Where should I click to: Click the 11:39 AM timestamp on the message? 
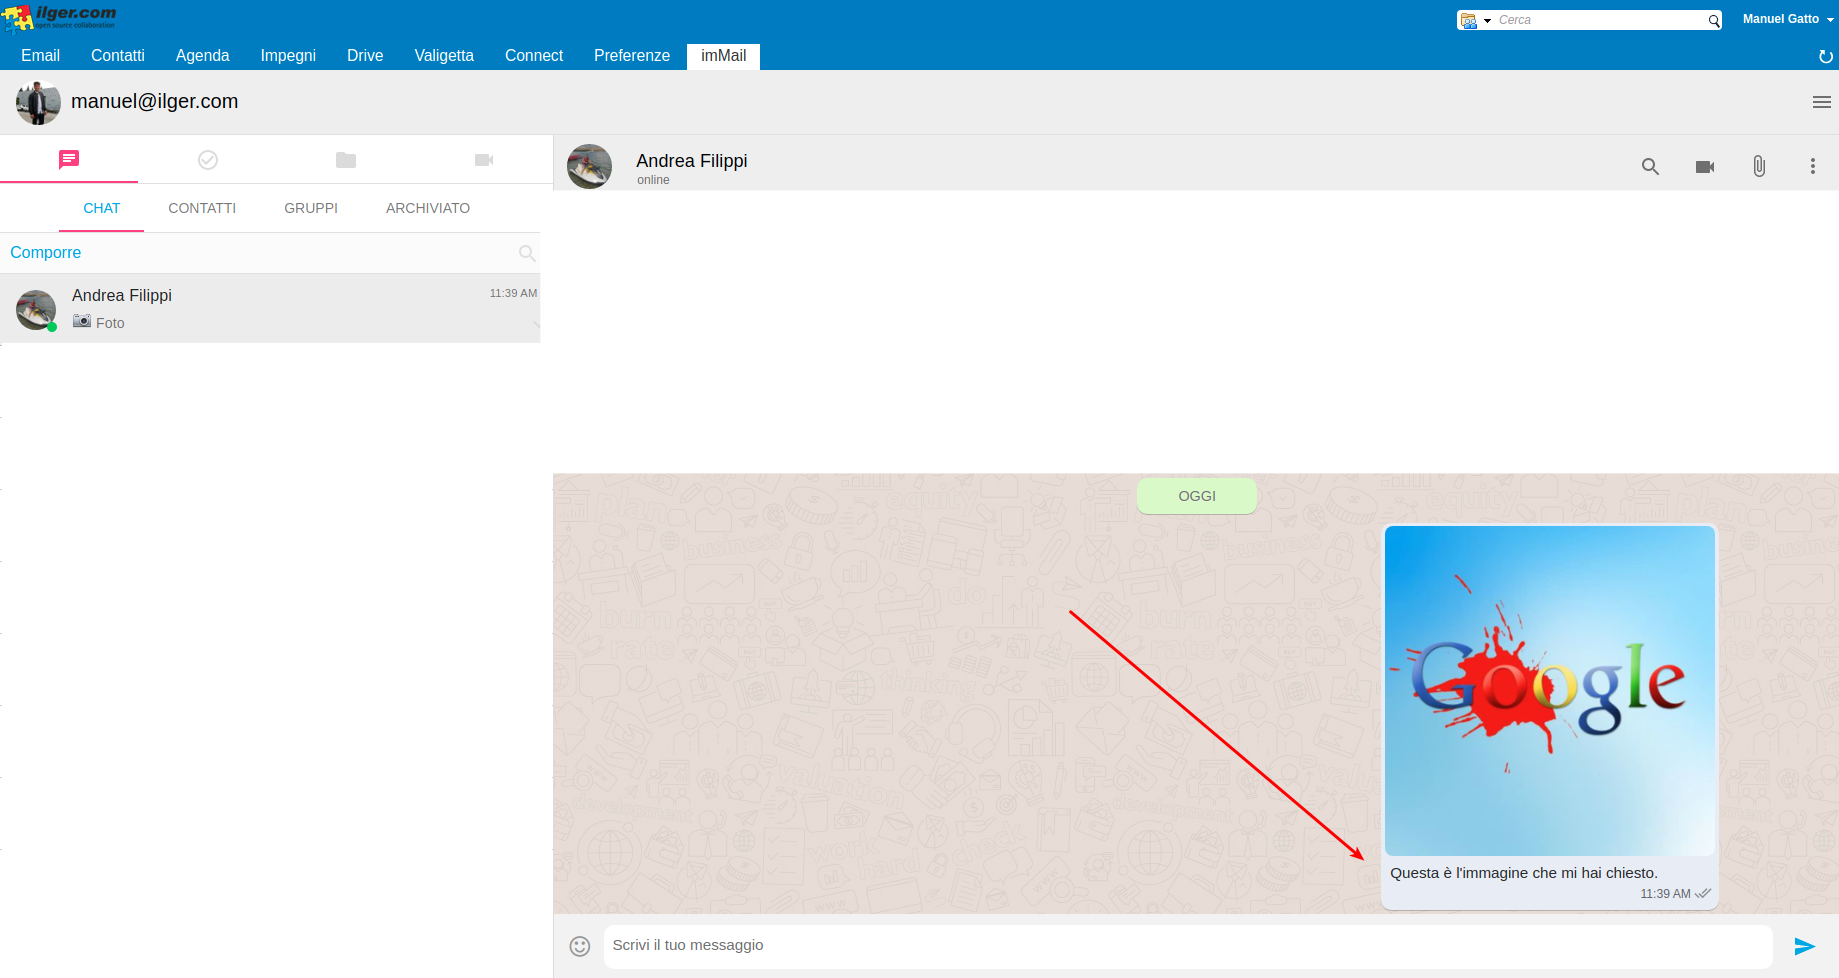tap(1665, 894)
